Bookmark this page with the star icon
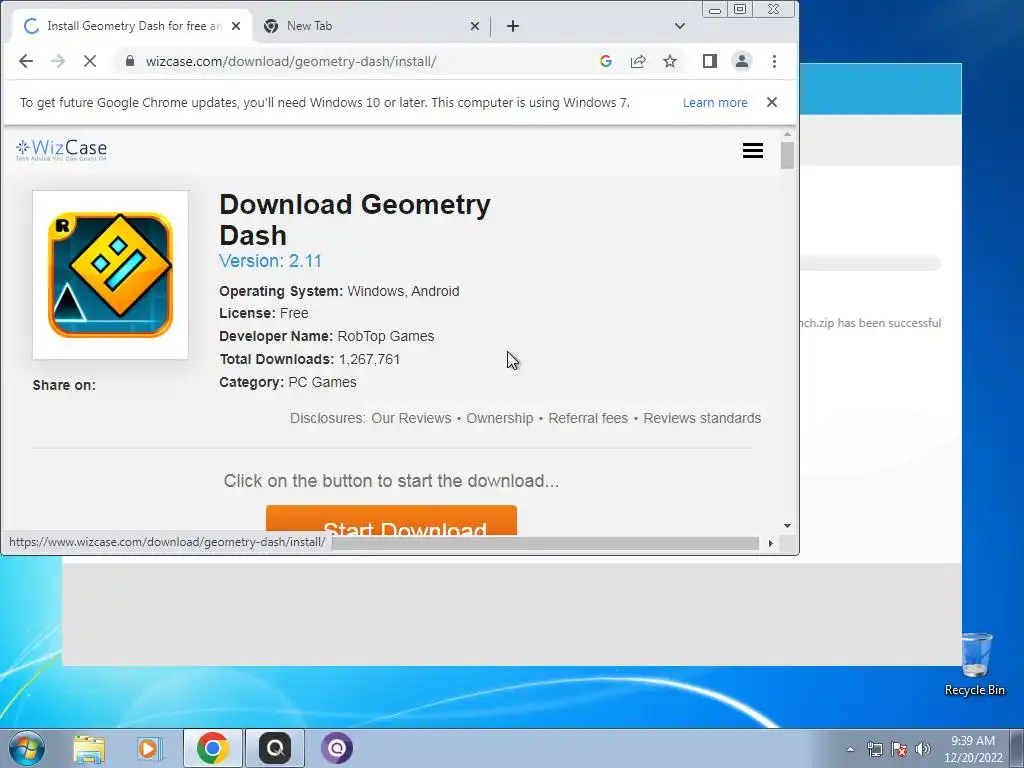 [x=669, y=61]
